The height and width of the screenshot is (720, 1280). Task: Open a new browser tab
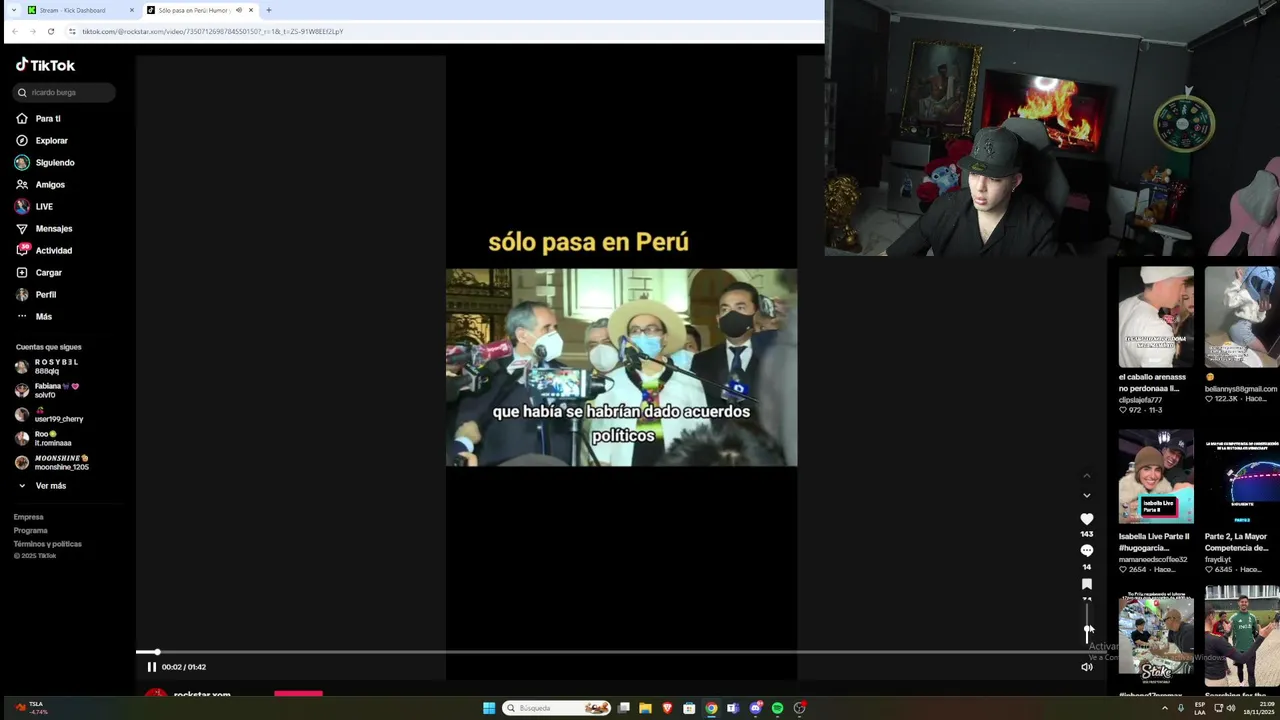point(268,10)
